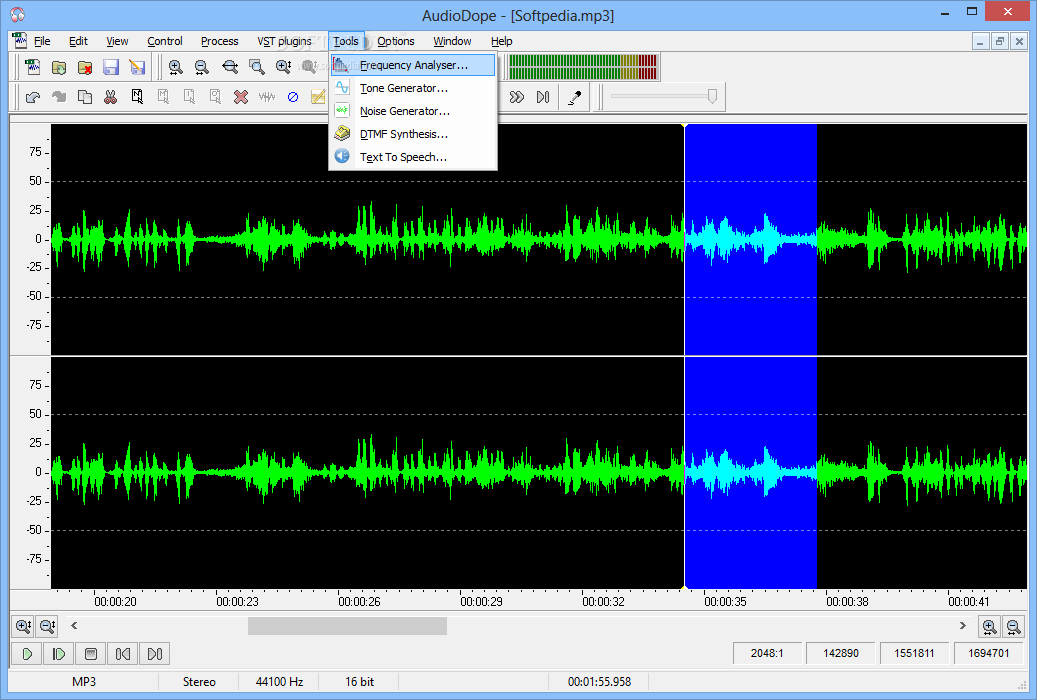Image resolution: width=1037 pixels, height=700 pixels.
Task: Click the 142890 selection length field
Action: click(x=841, y=653)
